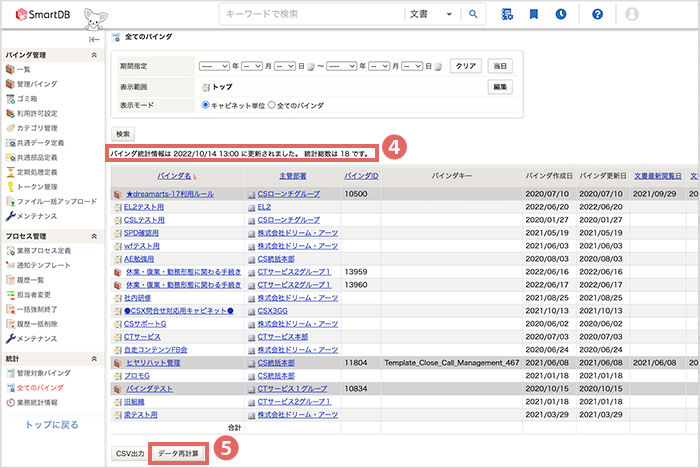The image size is (700, 468).
Task: Sort by バインダ名 column header
Action: [x=174, y=176]
